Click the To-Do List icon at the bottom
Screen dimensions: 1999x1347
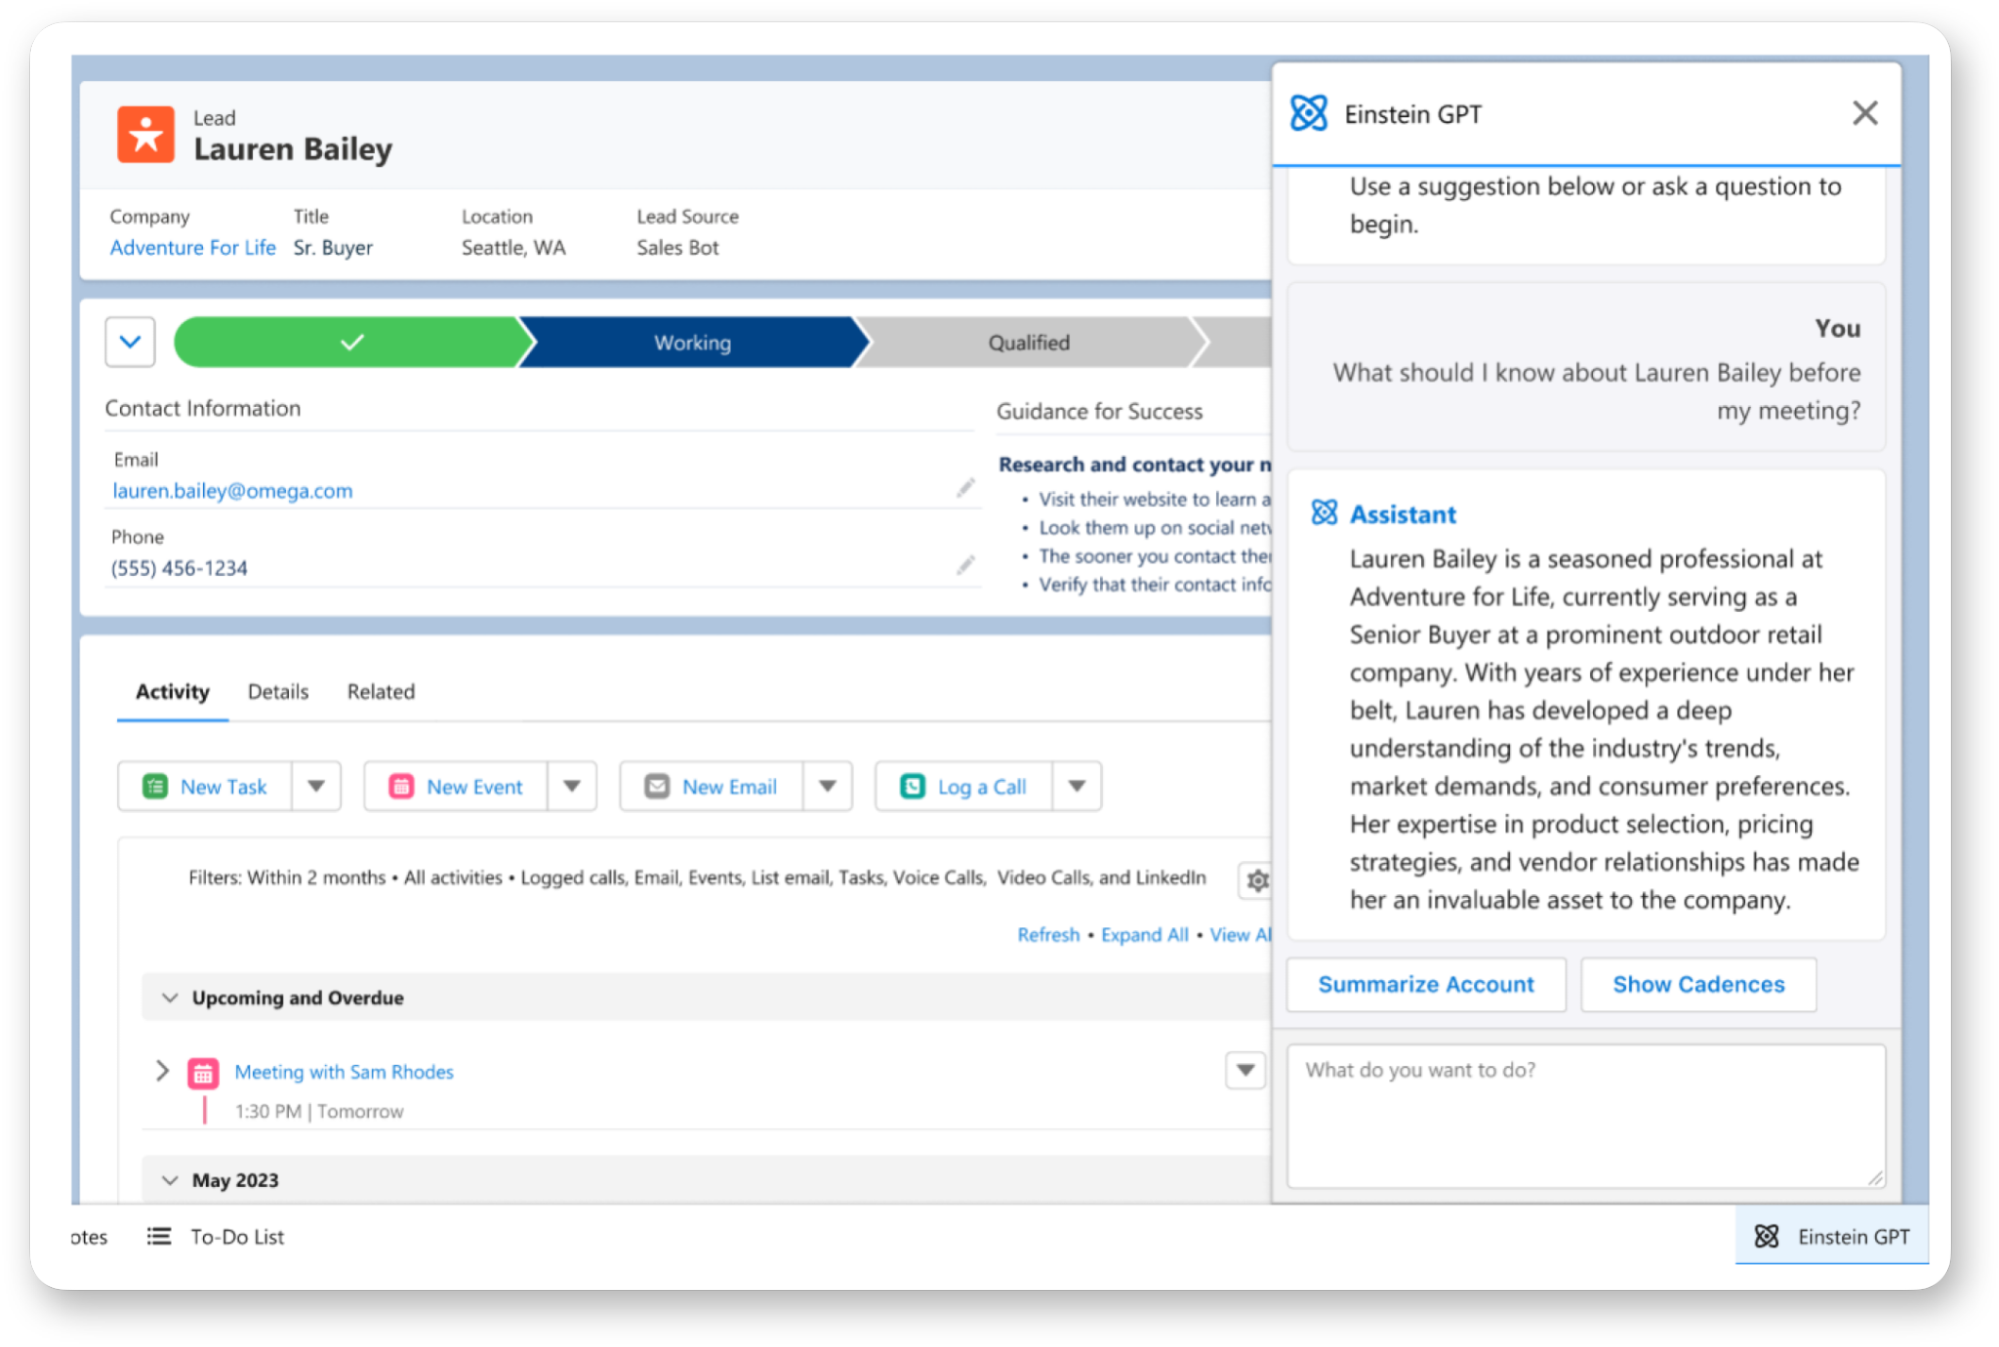coord(158,1236)
